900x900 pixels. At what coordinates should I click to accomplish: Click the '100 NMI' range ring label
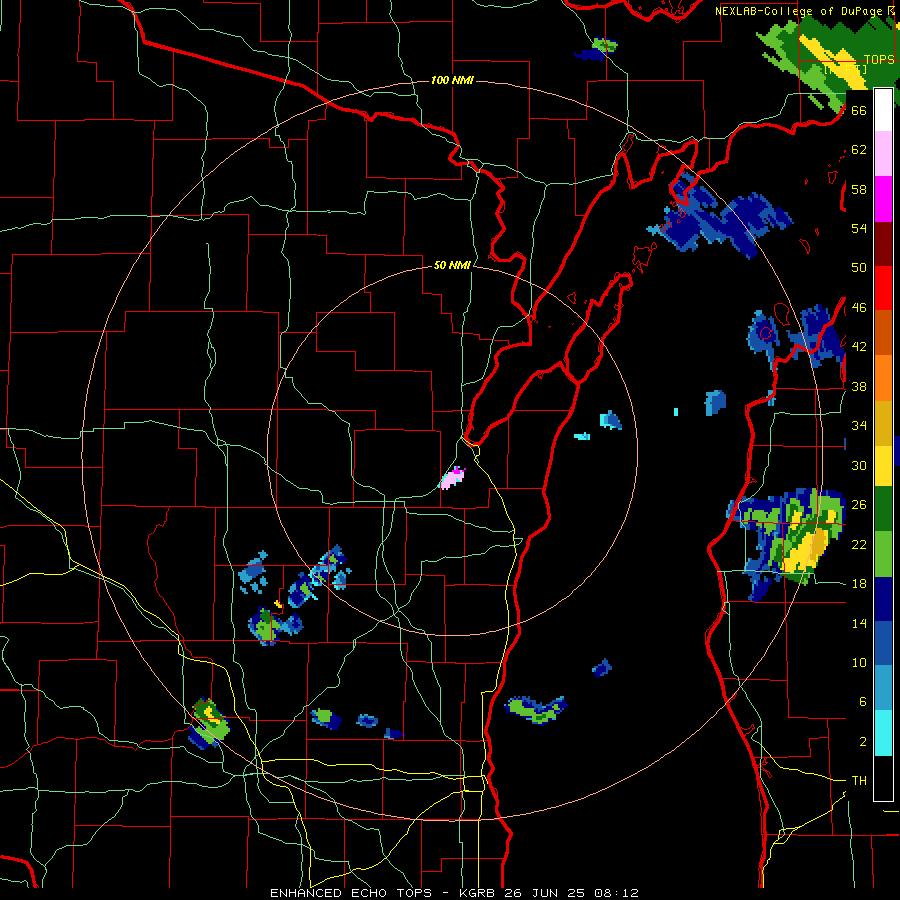coord(452,80)
